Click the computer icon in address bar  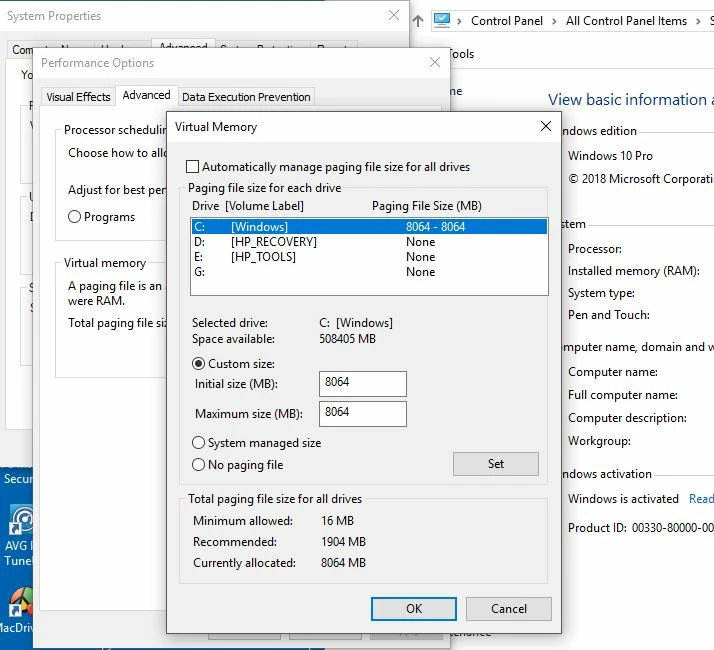click(x=442, y=20)
